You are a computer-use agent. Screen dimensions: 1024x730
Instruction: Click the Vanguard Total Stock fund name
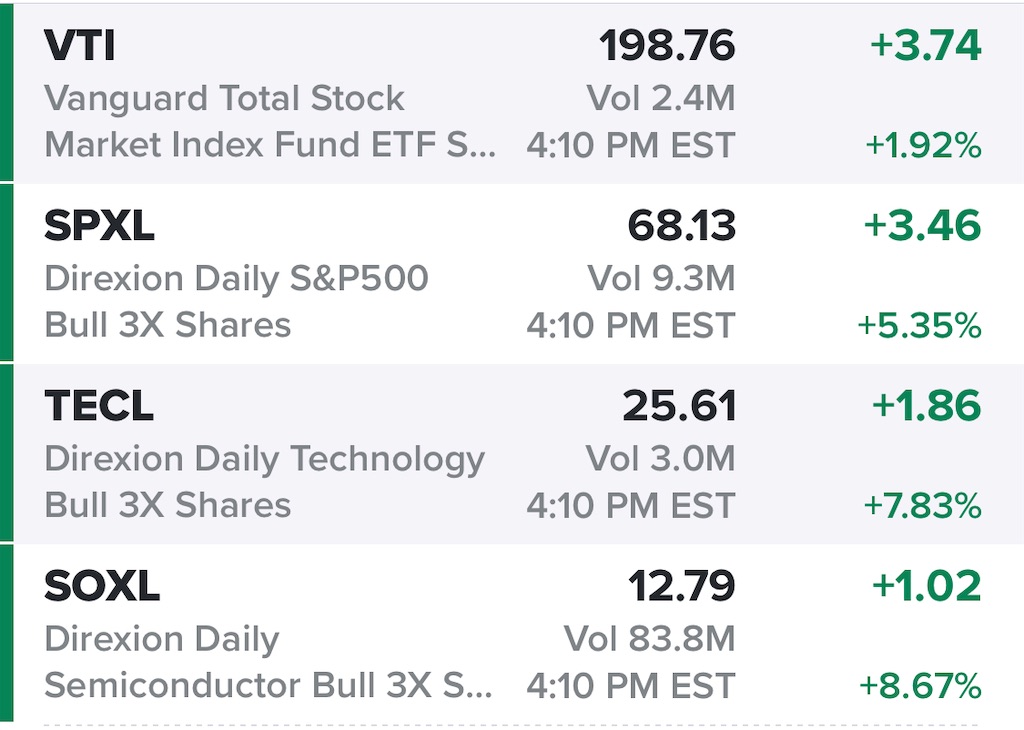(x=224, y=99)
